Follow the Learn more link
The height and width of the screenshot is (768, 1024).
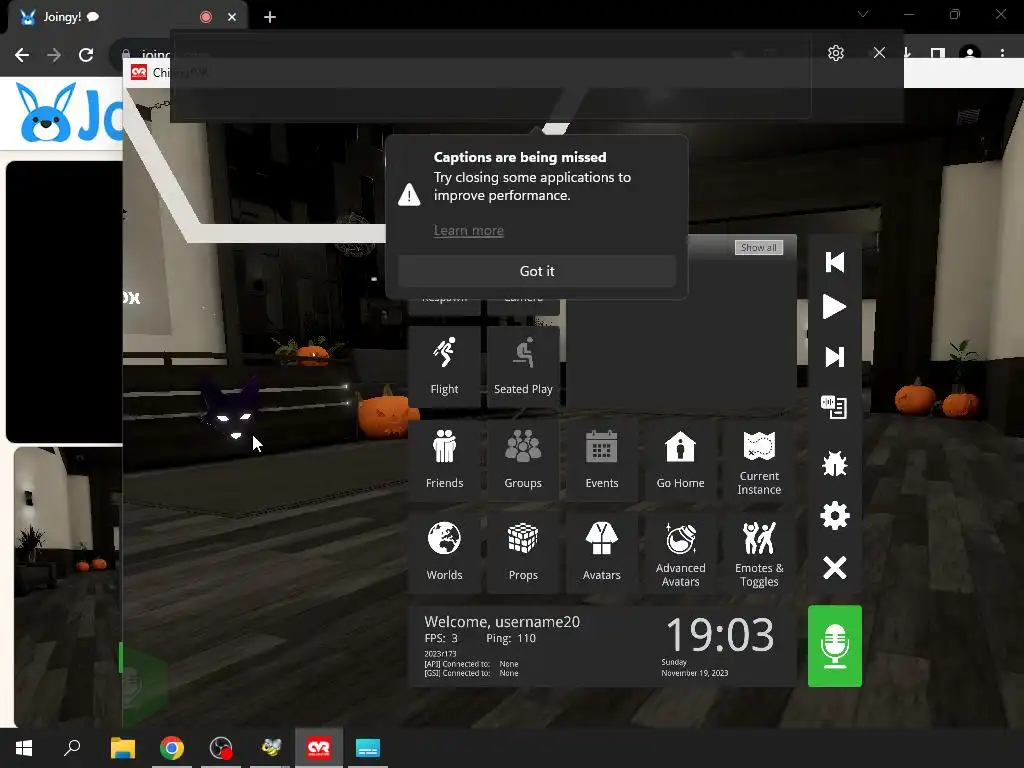469,231
